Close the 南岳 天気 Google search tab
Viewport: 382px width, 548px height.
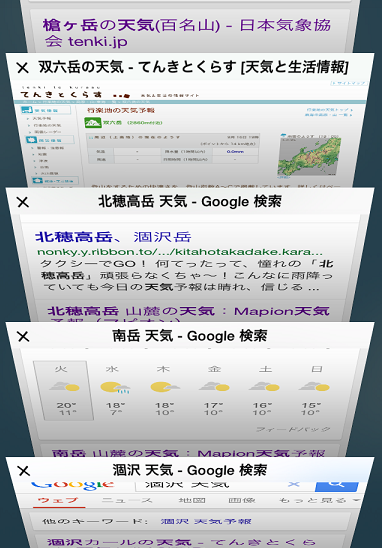click(x=23, y=337)
